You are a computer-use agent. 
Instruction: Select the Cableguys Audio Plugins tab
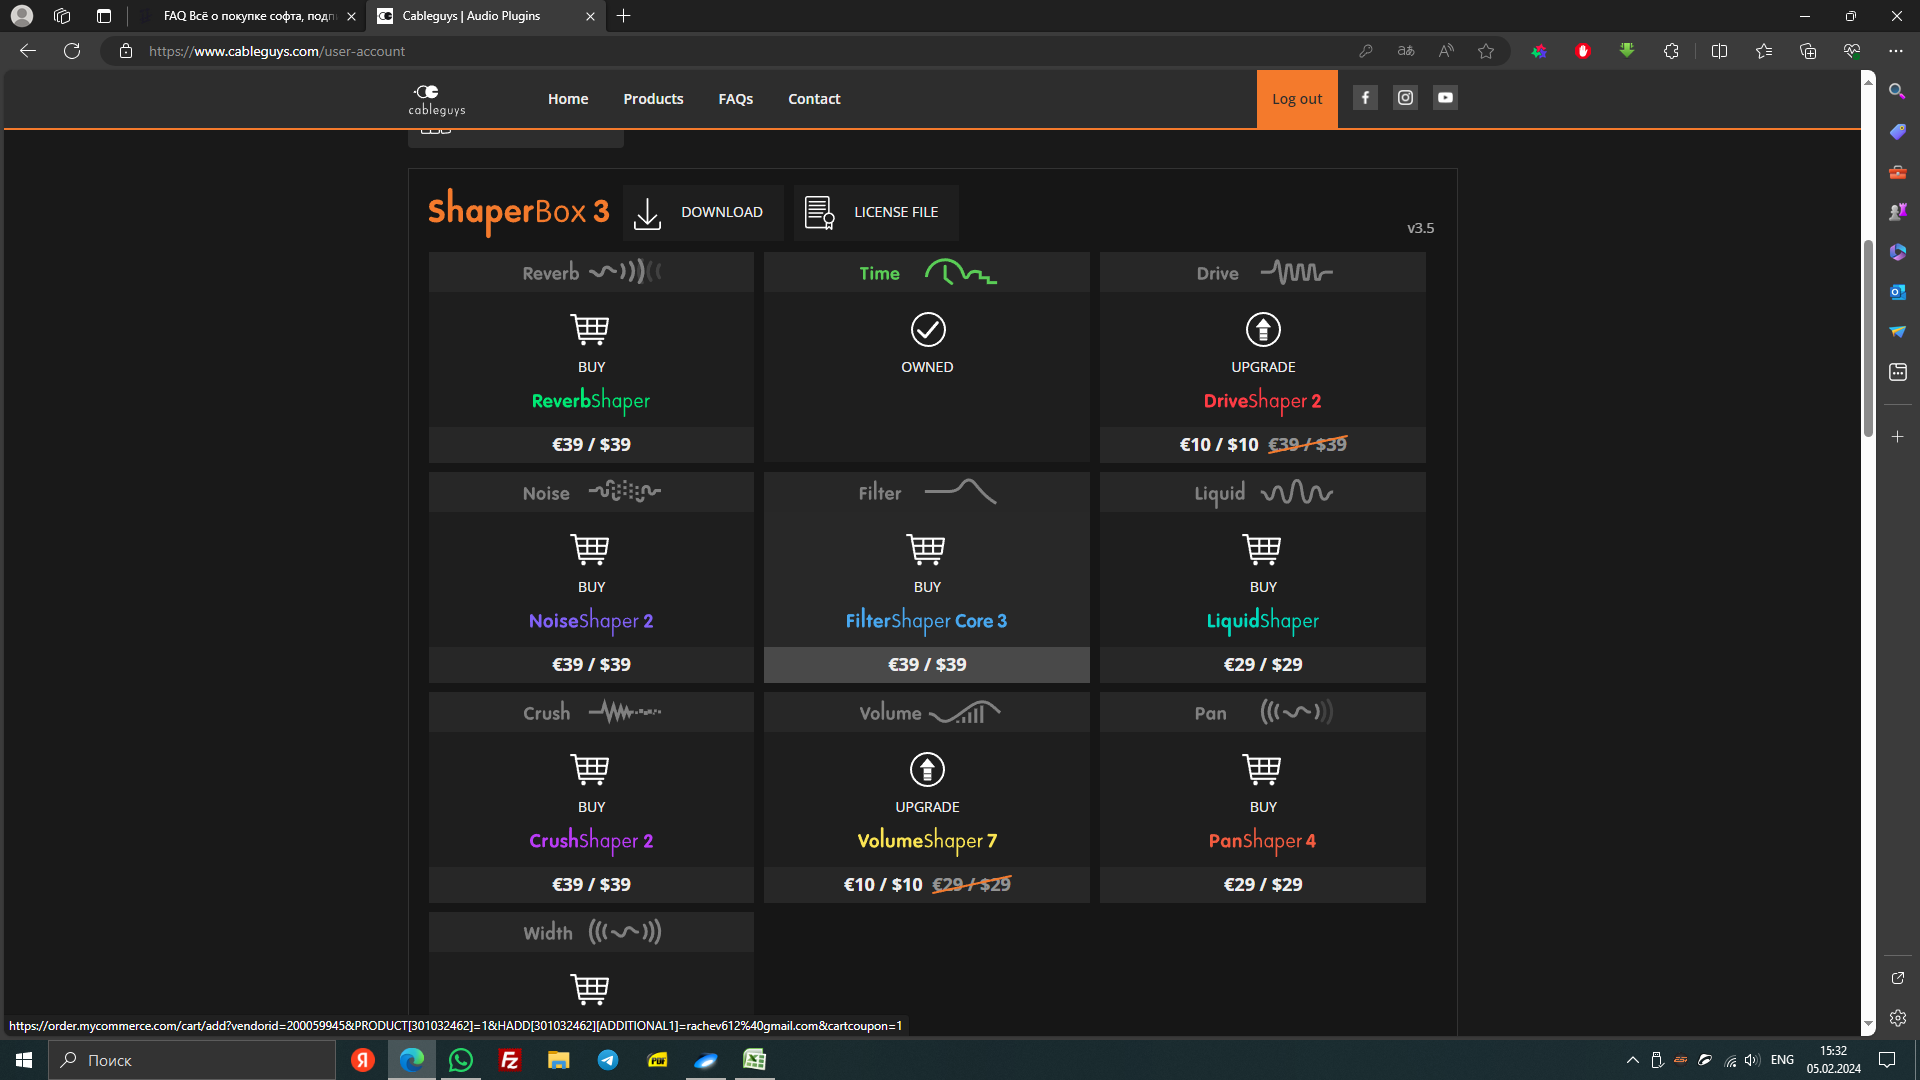point(487,16)
